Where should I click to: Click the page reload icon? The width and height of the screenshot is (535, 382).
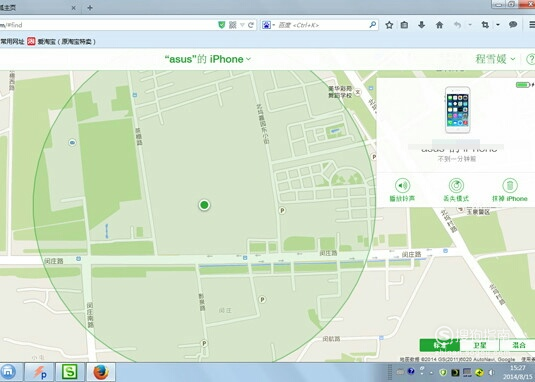(x=251, y=25)
